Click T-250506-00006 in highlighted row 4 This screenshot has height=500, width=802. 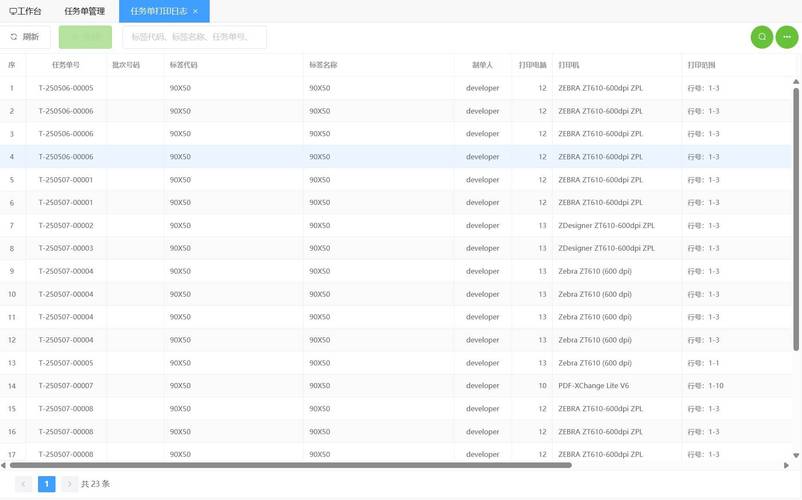pyautogui.click(x=66, y=157)
